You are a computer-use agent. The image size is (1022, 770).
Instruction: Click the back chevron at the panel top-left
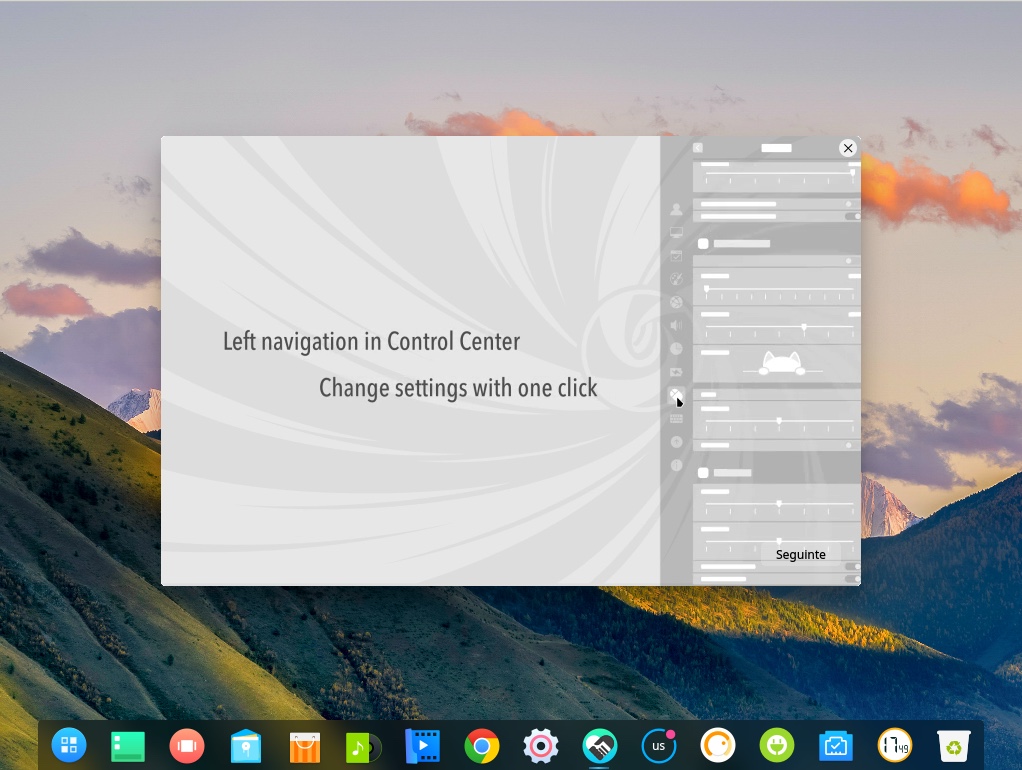coord(696,146)
